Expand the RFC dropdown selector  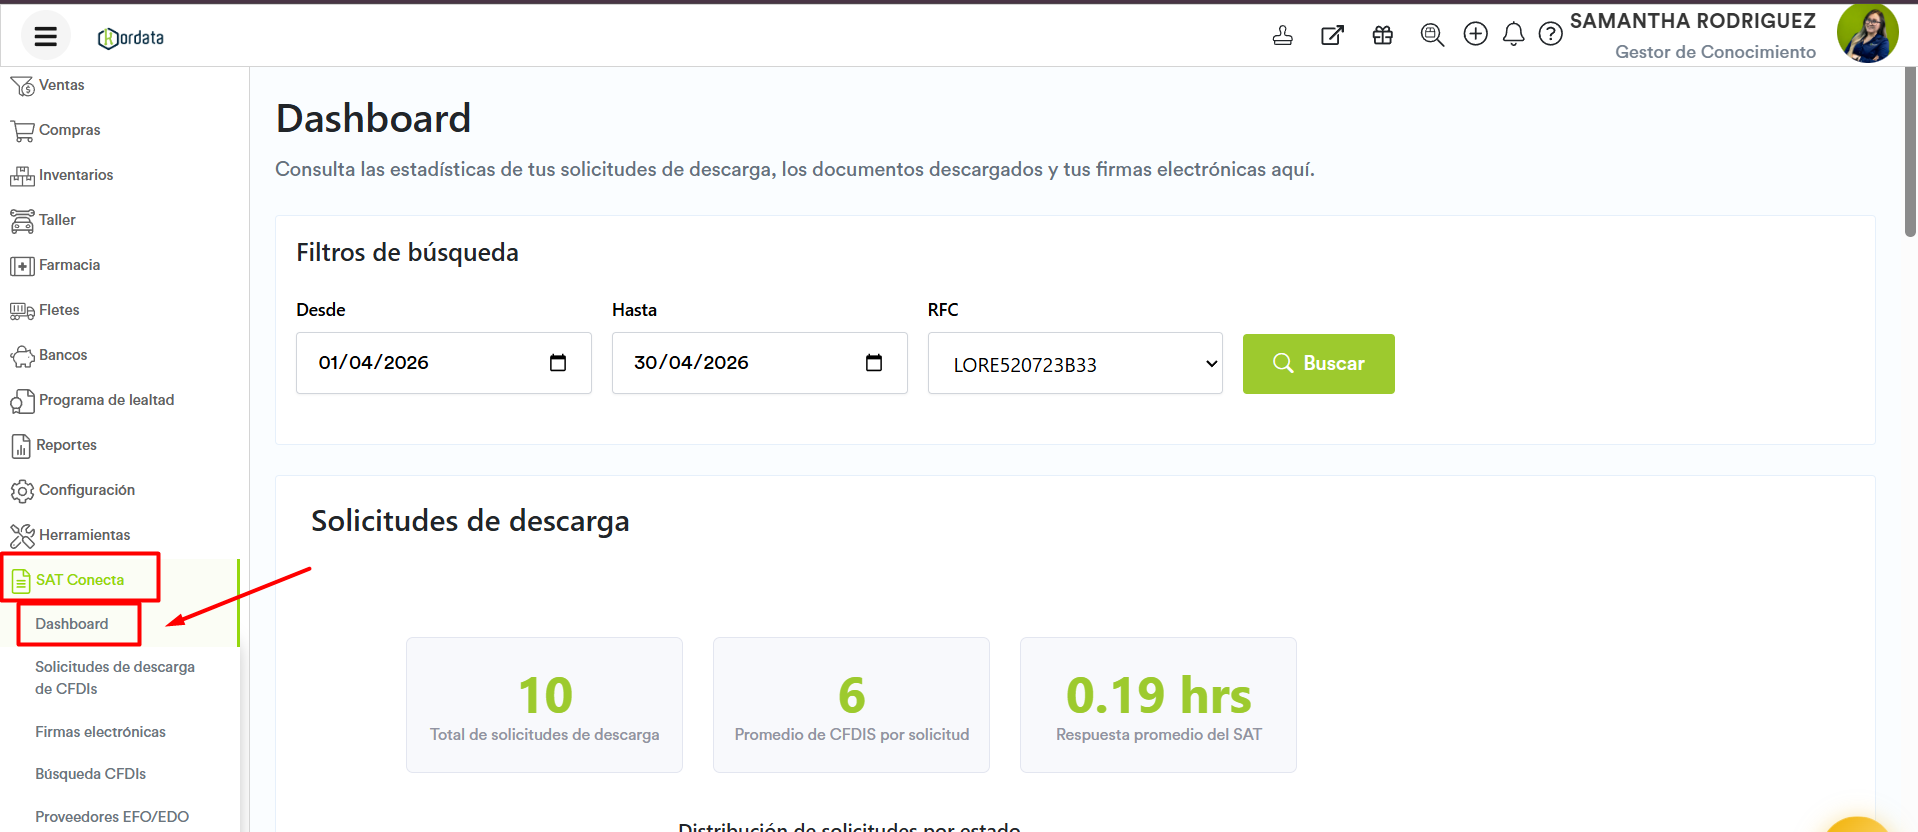1075,364
